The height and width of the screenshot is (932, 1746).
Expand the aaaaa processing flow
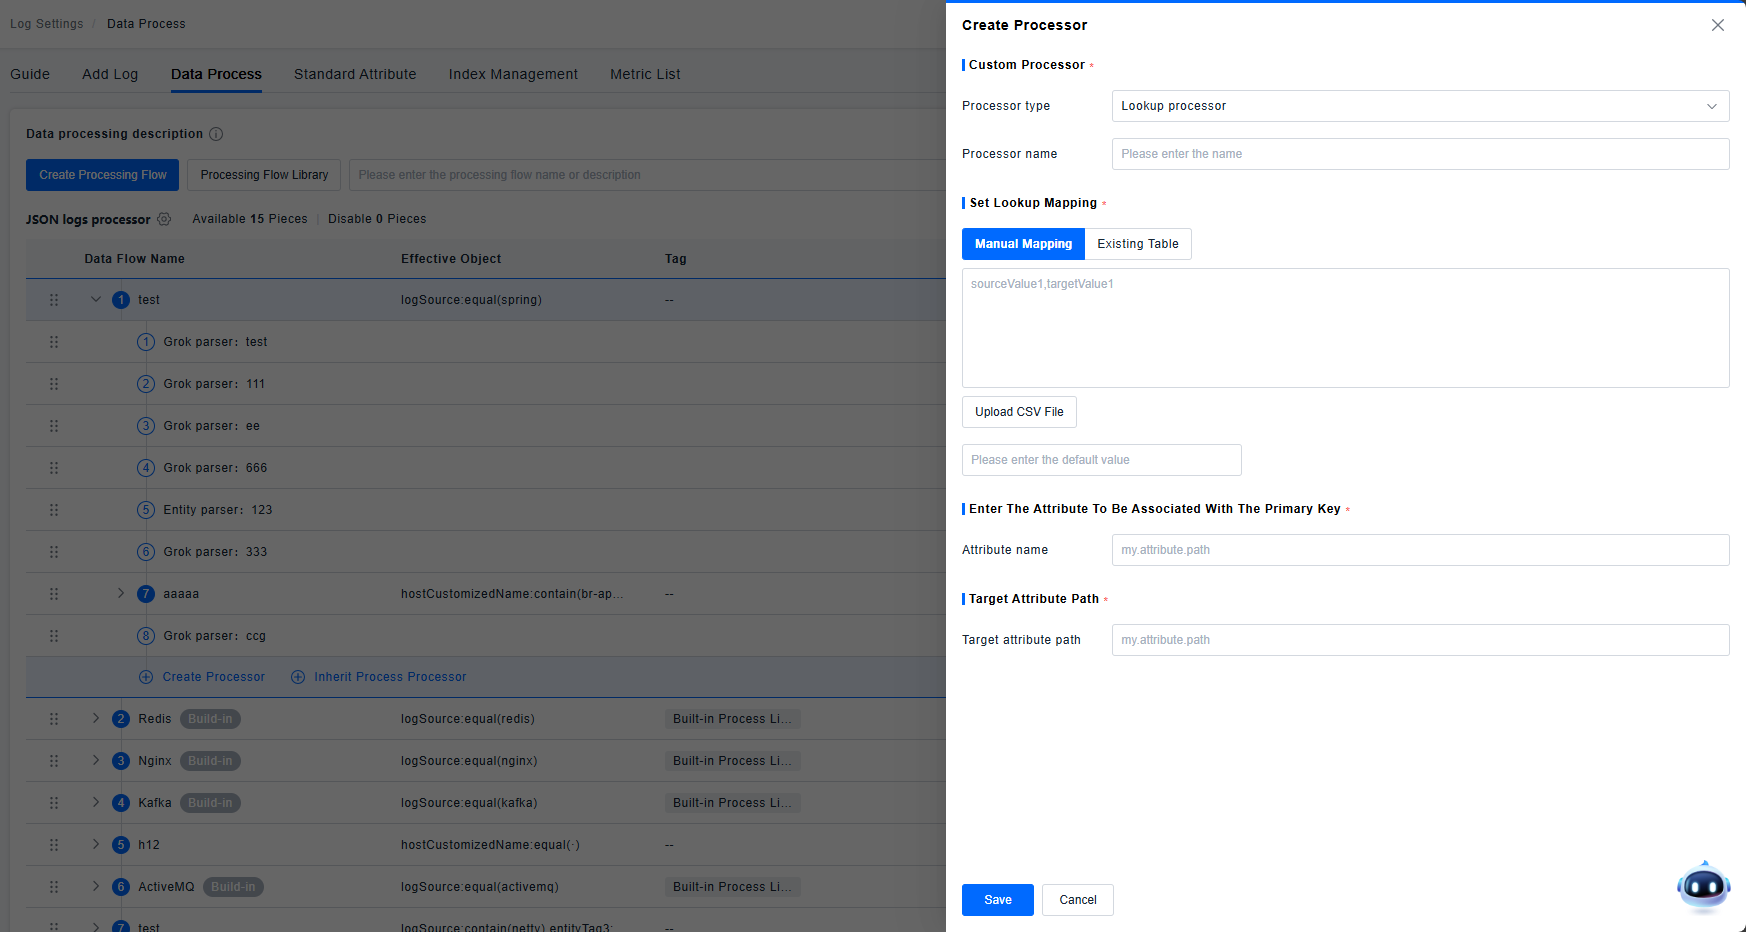[x=121, y=594]
